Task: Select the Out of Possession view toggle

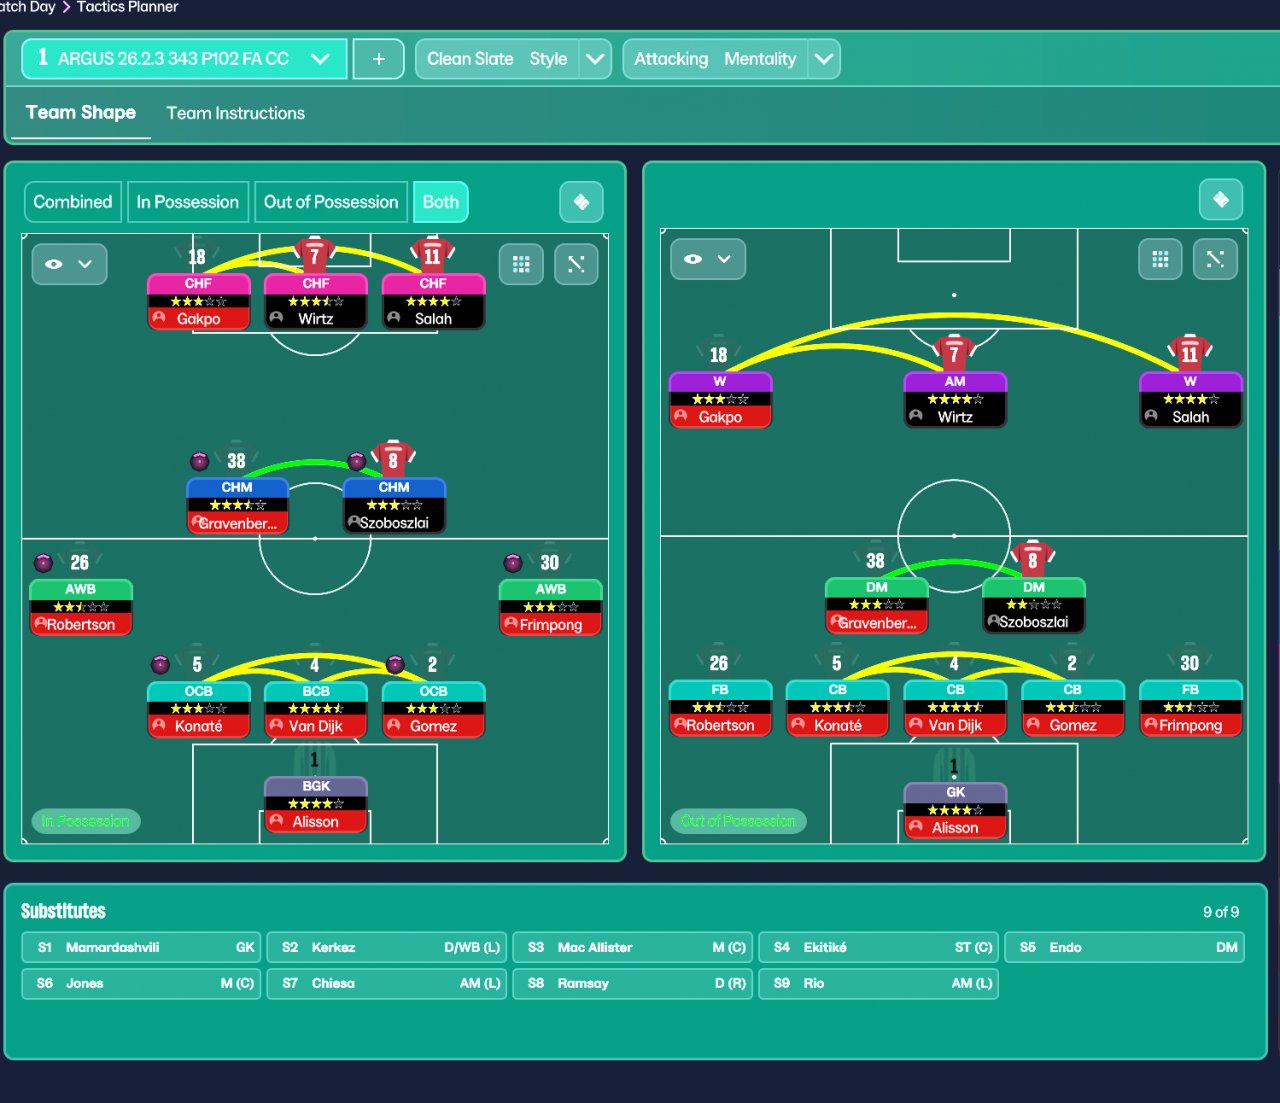Action: click(x=331, y=202)
